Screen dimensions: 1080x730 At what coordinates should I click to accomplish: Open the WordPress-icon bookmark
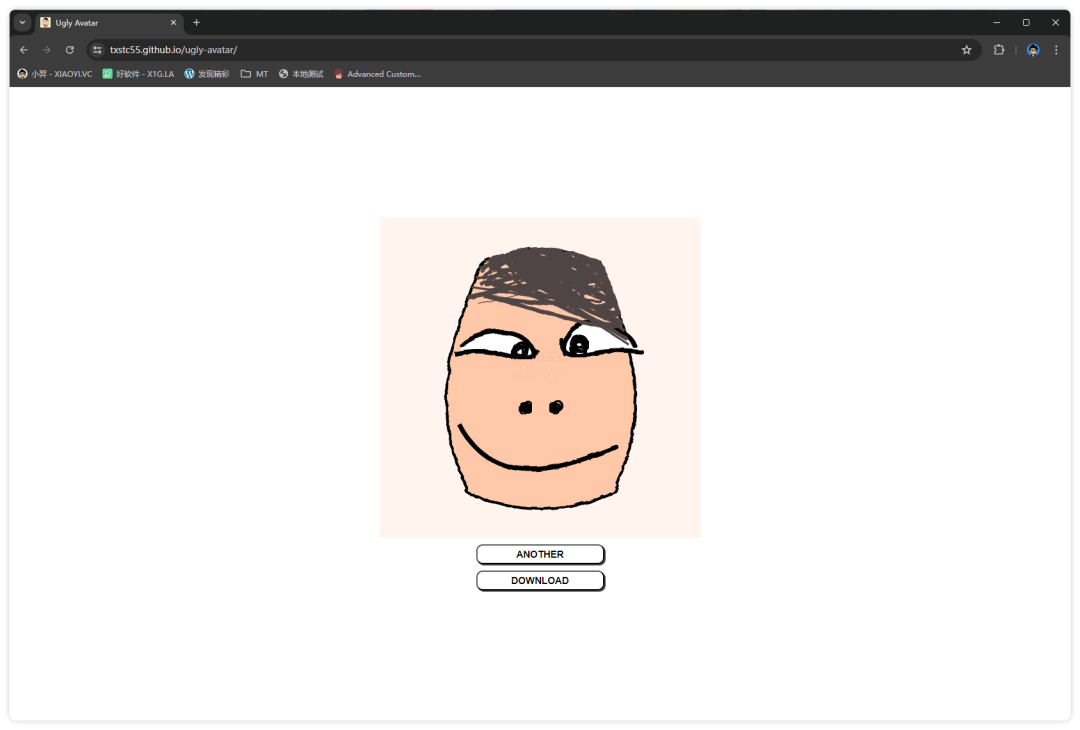pyautogui.click(x=207, y=74)
